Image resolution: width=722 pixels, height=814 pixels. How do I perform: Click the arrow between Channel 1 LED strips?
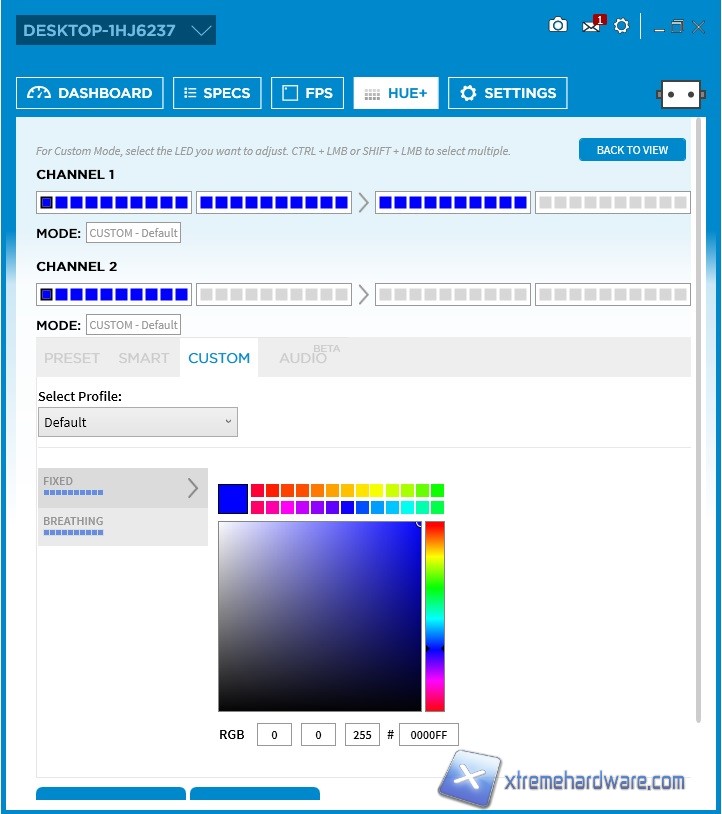click(363, 203)
